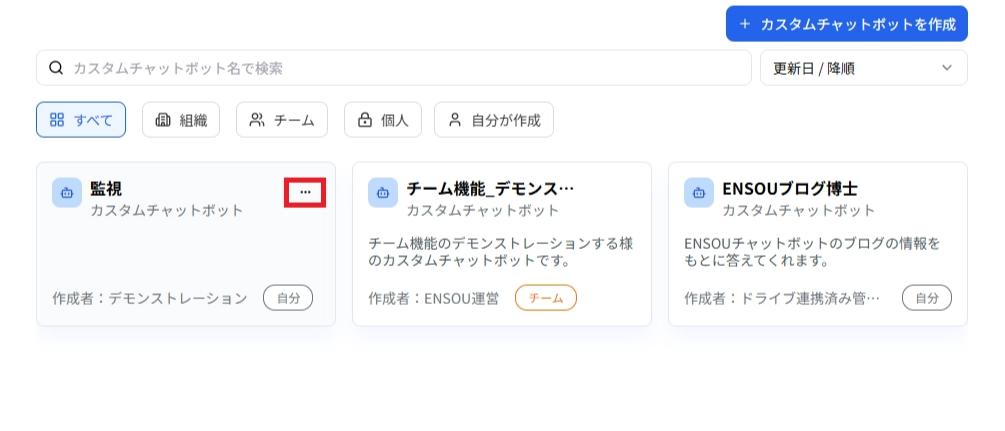Select the チーム filter tab
This screenshot has height=431, width=1005.
pyautogui.click(x=282, y=120)
